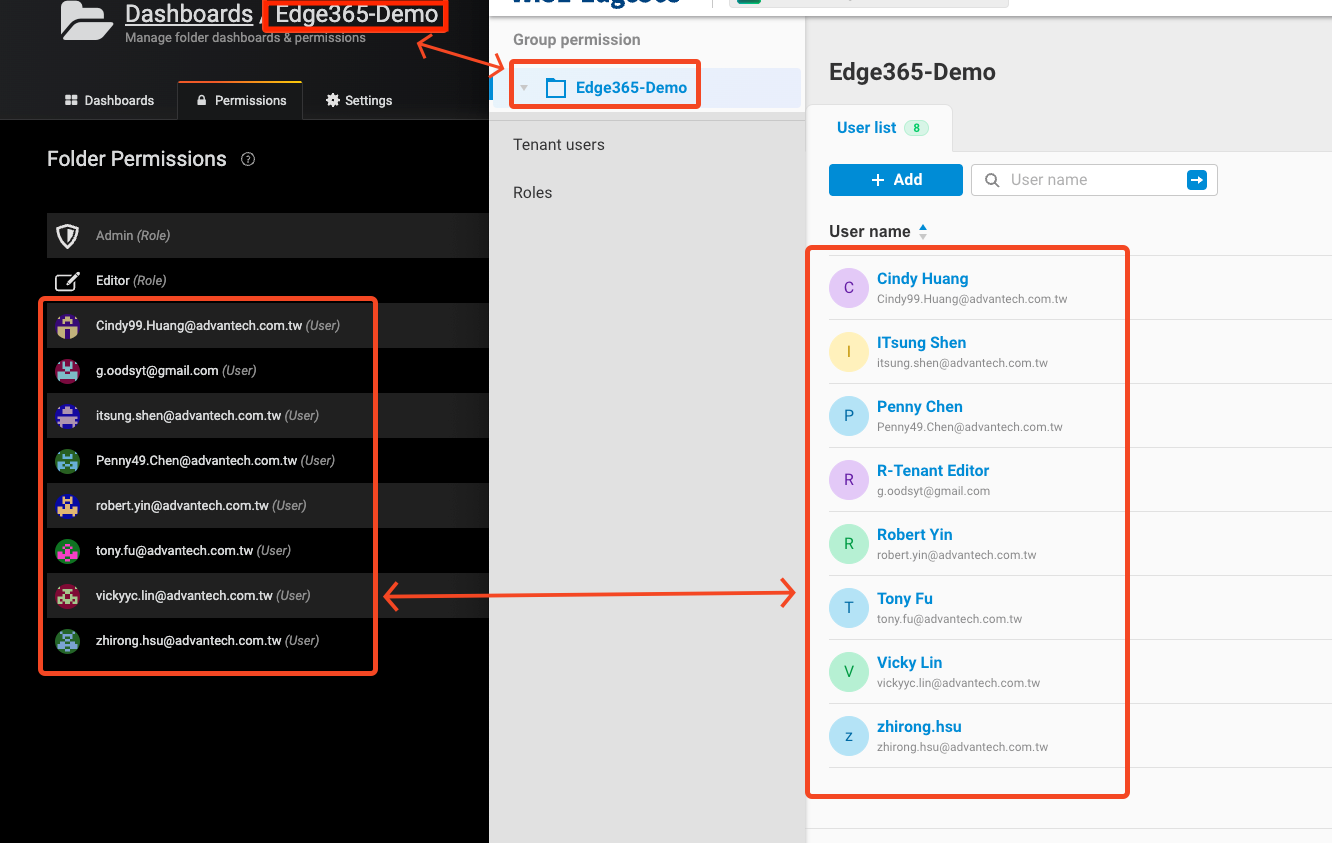Collapse the Edge365-Demo tree arrow
The image size is (1332, 843).
pos(524,88)
